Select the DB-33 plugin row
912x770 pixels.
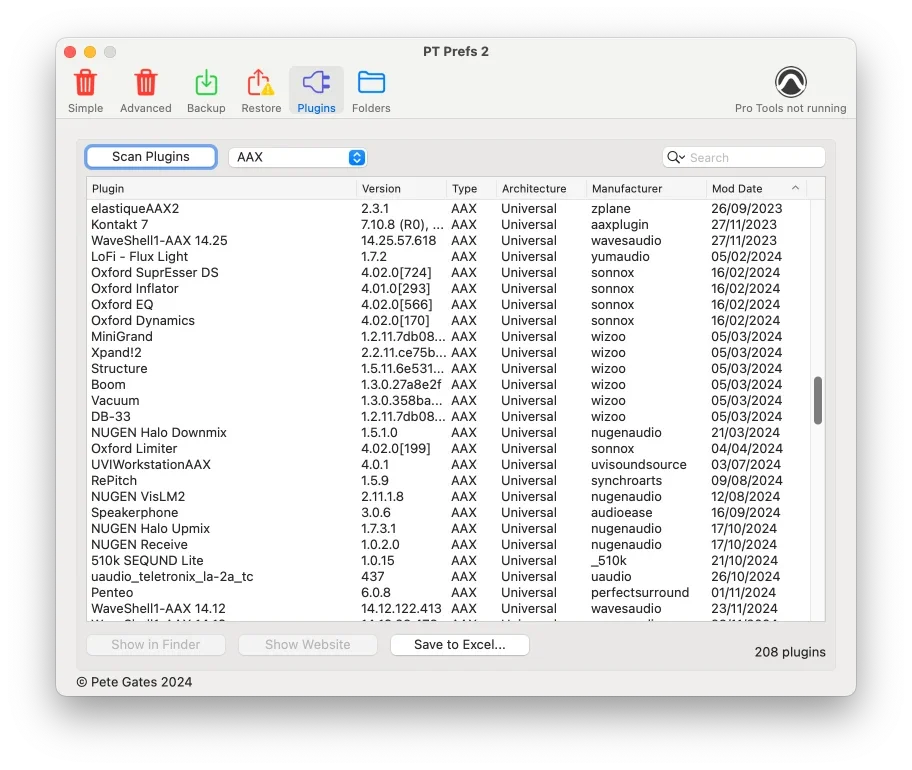click(448, 416)
